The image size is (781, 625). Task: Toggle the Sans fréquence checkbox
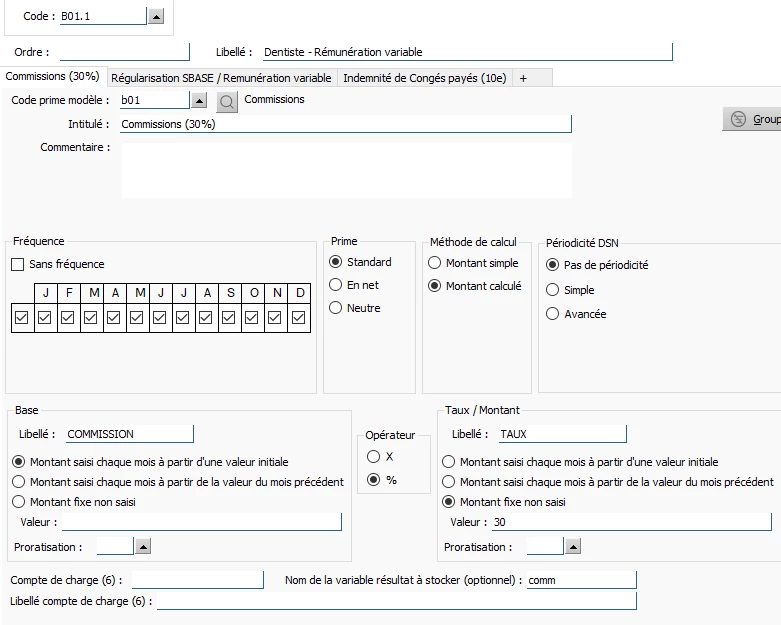point(18,264)
